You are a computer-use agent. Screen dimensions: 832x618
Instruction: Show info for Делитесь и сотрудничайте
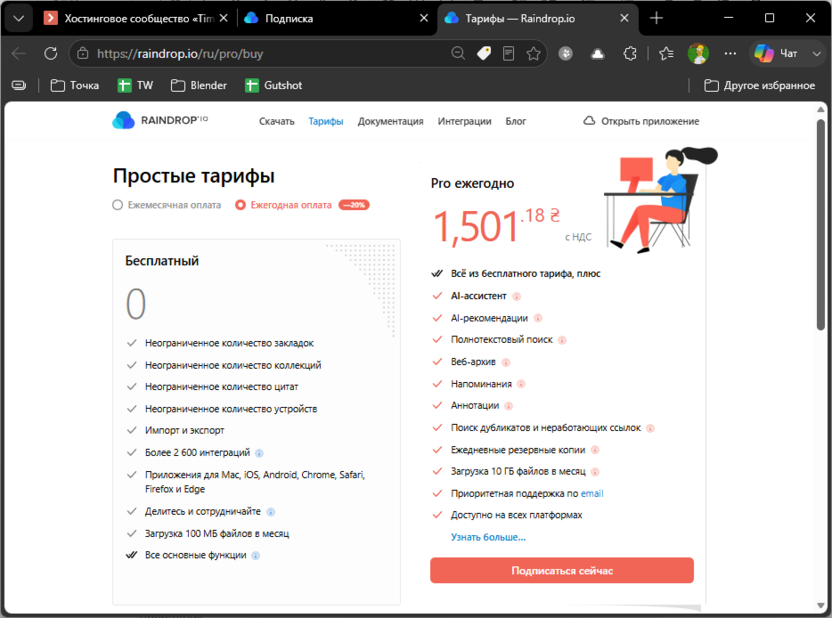point(271,512)
